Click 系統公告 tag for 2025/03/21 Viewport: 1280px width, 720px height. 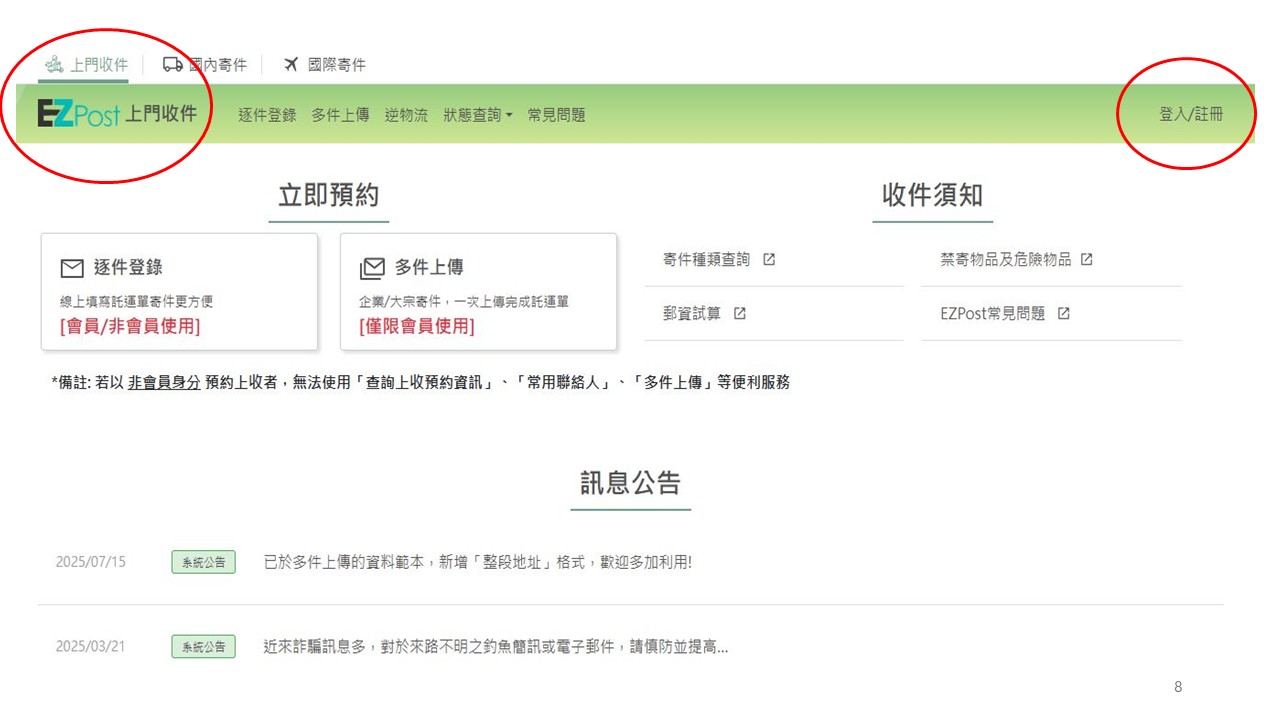point(203,646)
